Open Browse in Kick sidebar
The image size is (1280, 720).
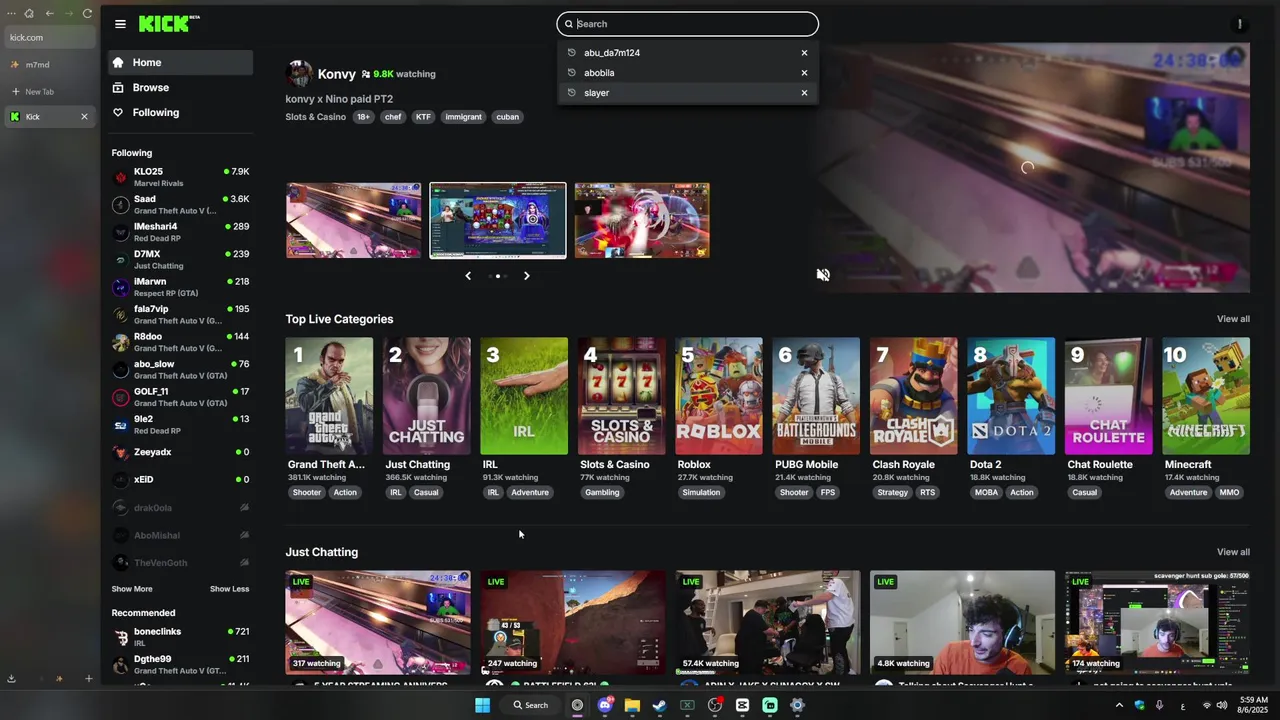coord(181,87)
